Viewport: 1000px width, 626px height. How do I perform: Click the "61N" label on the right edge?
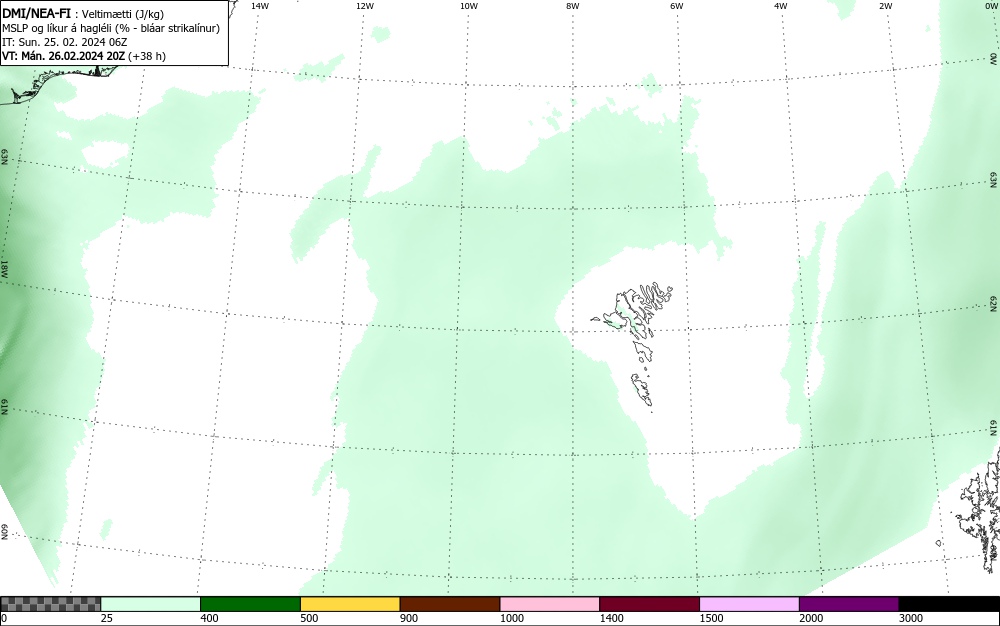click(994, 428)
